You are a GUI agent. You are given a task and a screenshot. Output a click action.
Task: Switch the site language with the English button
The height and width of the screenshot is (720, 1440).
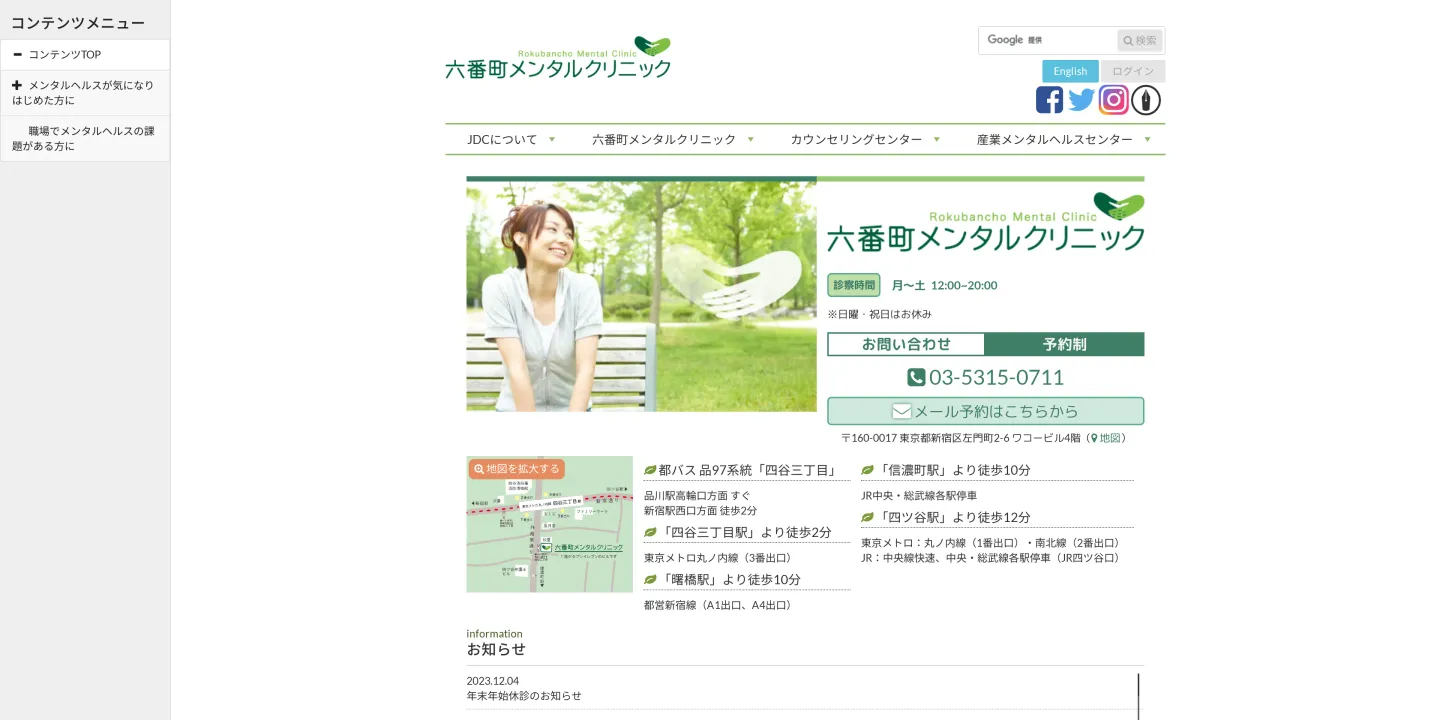(1070, 71)
